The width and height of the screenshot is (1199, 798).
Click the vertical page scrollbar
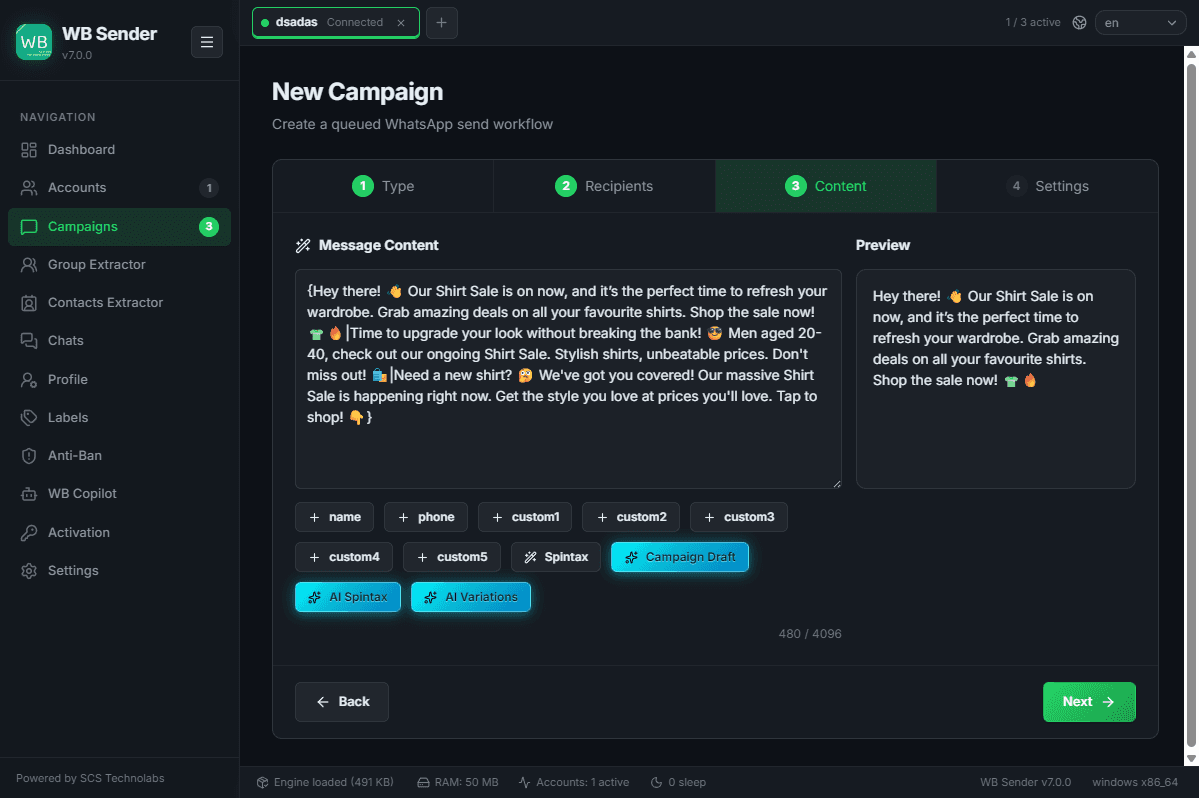1191,405
